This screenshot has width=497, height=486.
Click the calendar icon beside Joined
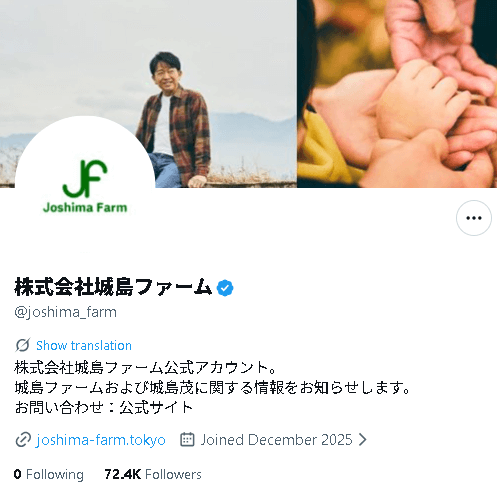(187, 439)
